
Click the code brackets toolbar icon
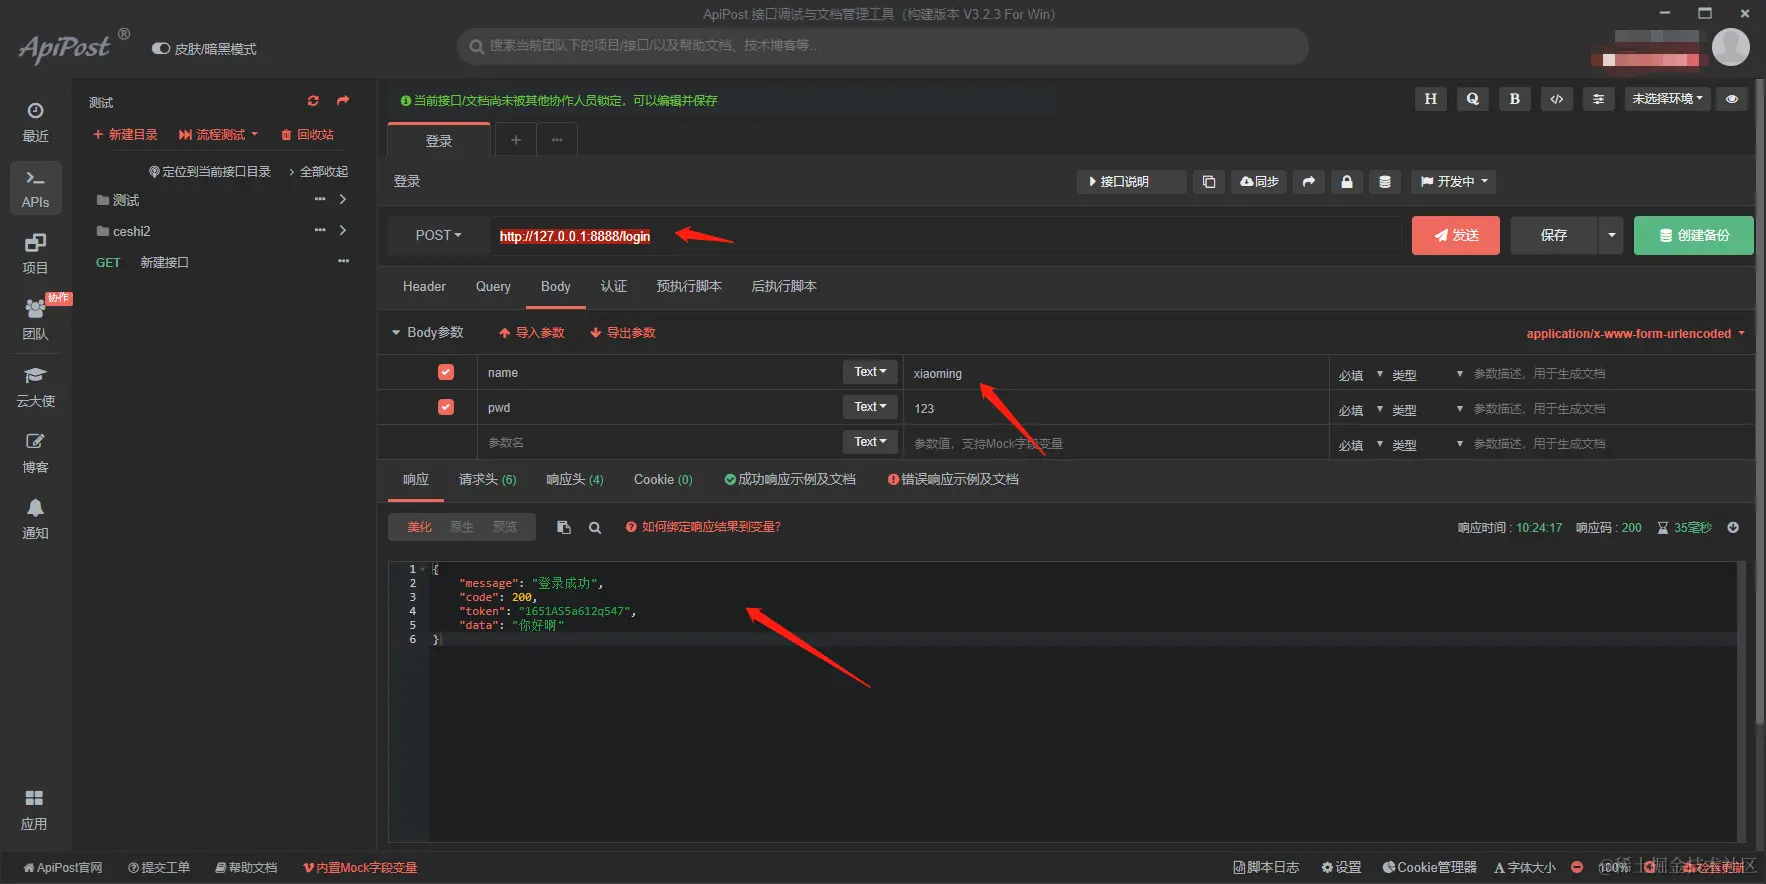[x=1556, y=99]
